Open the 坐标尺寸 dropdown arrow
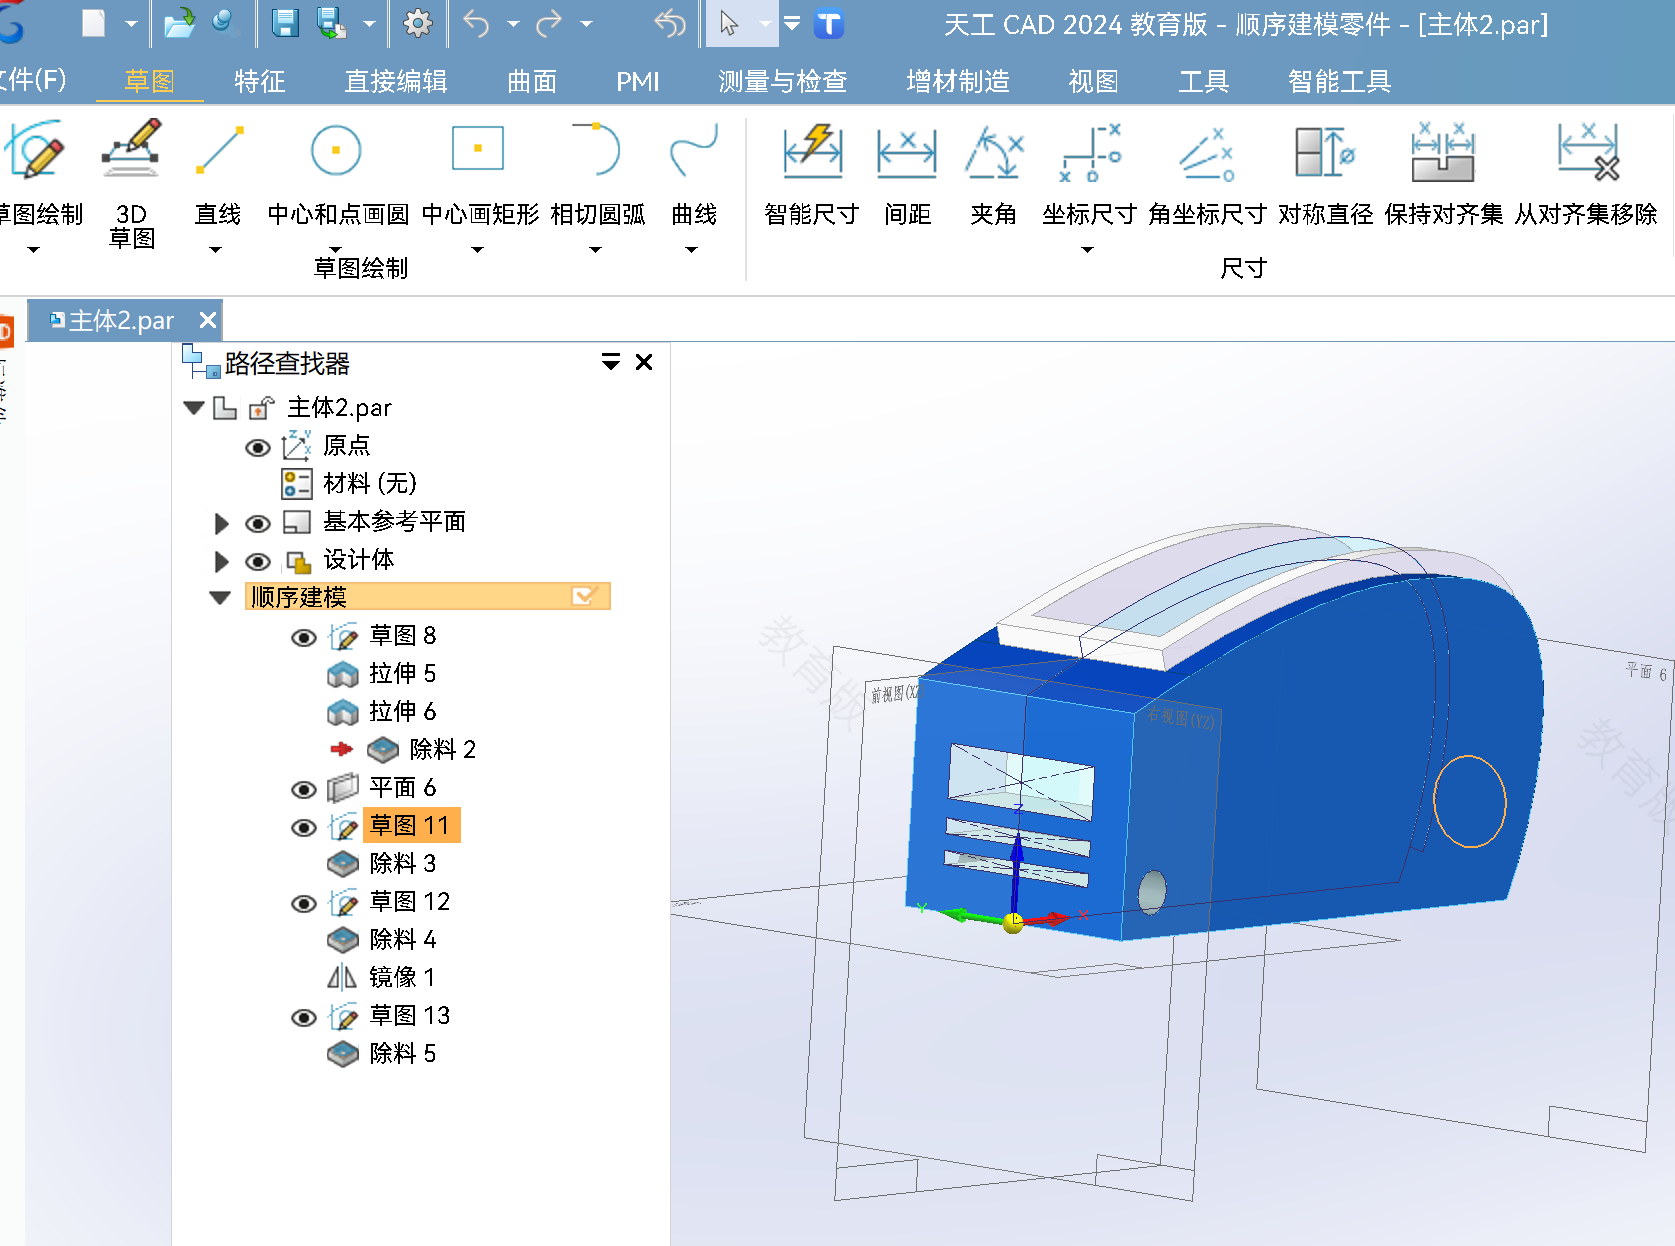 tap(1087, 250)
